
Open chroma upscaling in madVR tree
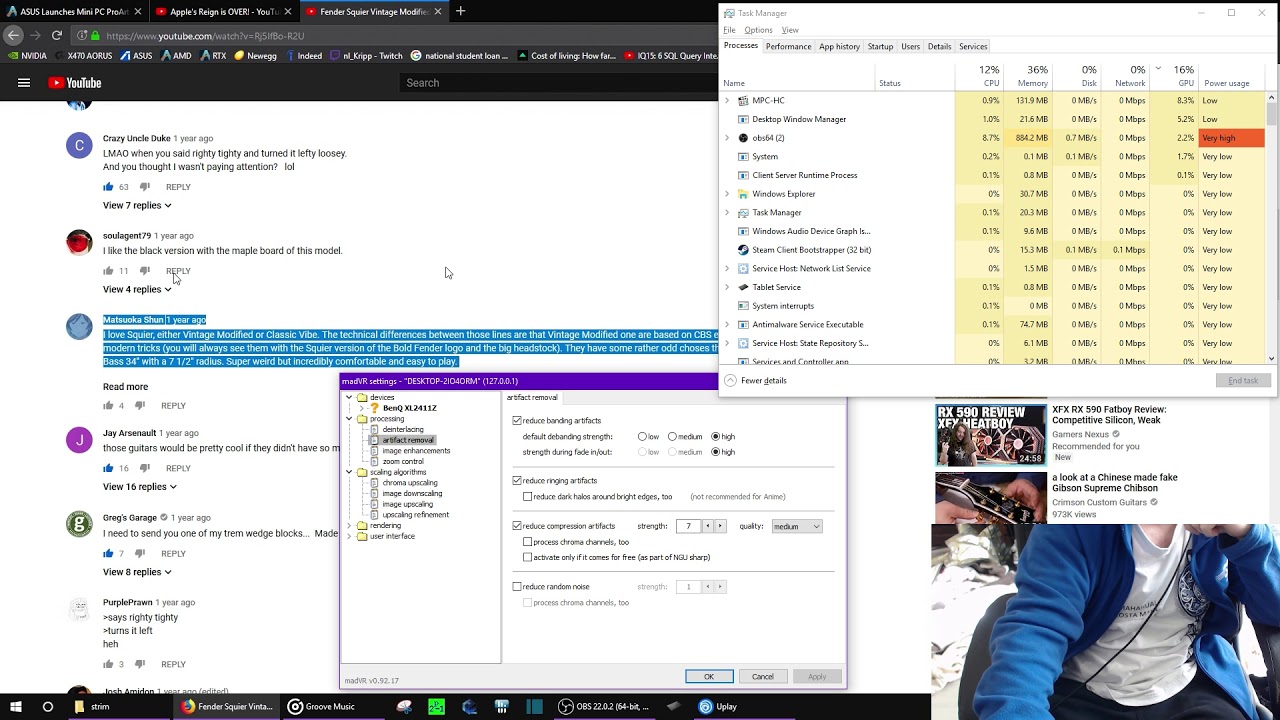tap(410, 483)
